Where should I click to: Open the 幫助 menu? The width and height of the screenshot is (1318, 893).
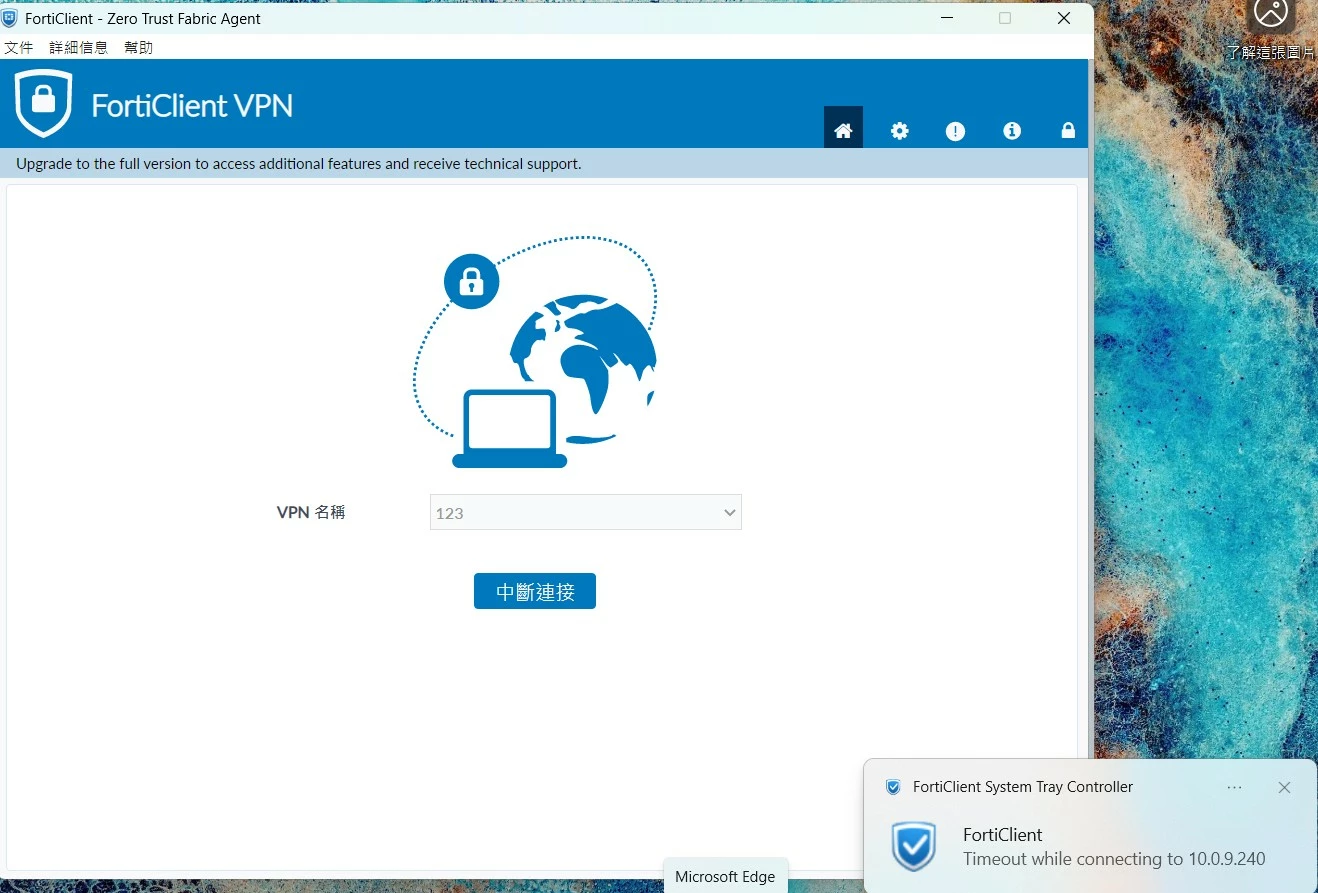(x=139, y=47)
